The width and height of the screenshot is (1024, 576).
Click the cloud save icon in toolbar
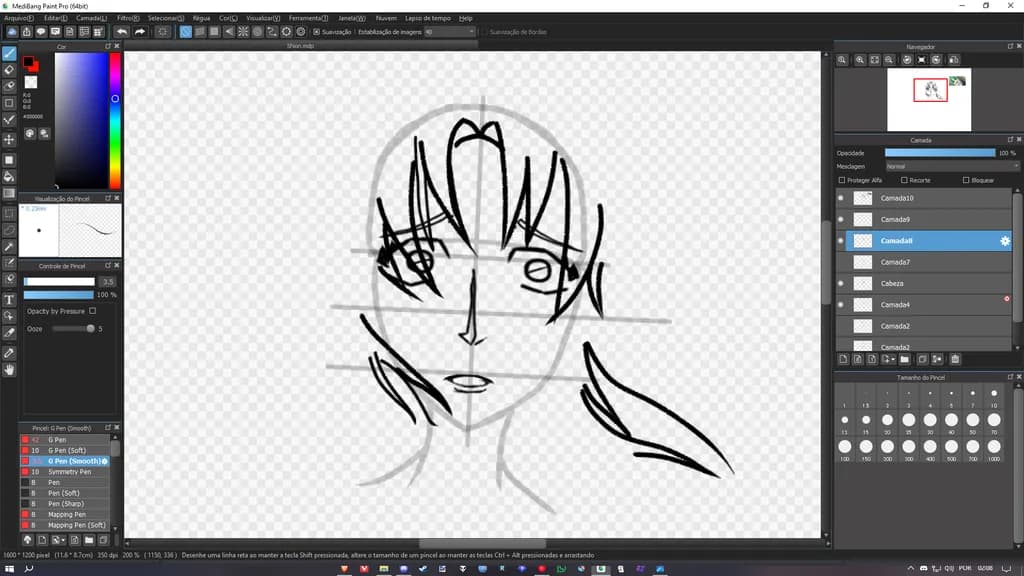pyautogui.click(x=12, y=31)
